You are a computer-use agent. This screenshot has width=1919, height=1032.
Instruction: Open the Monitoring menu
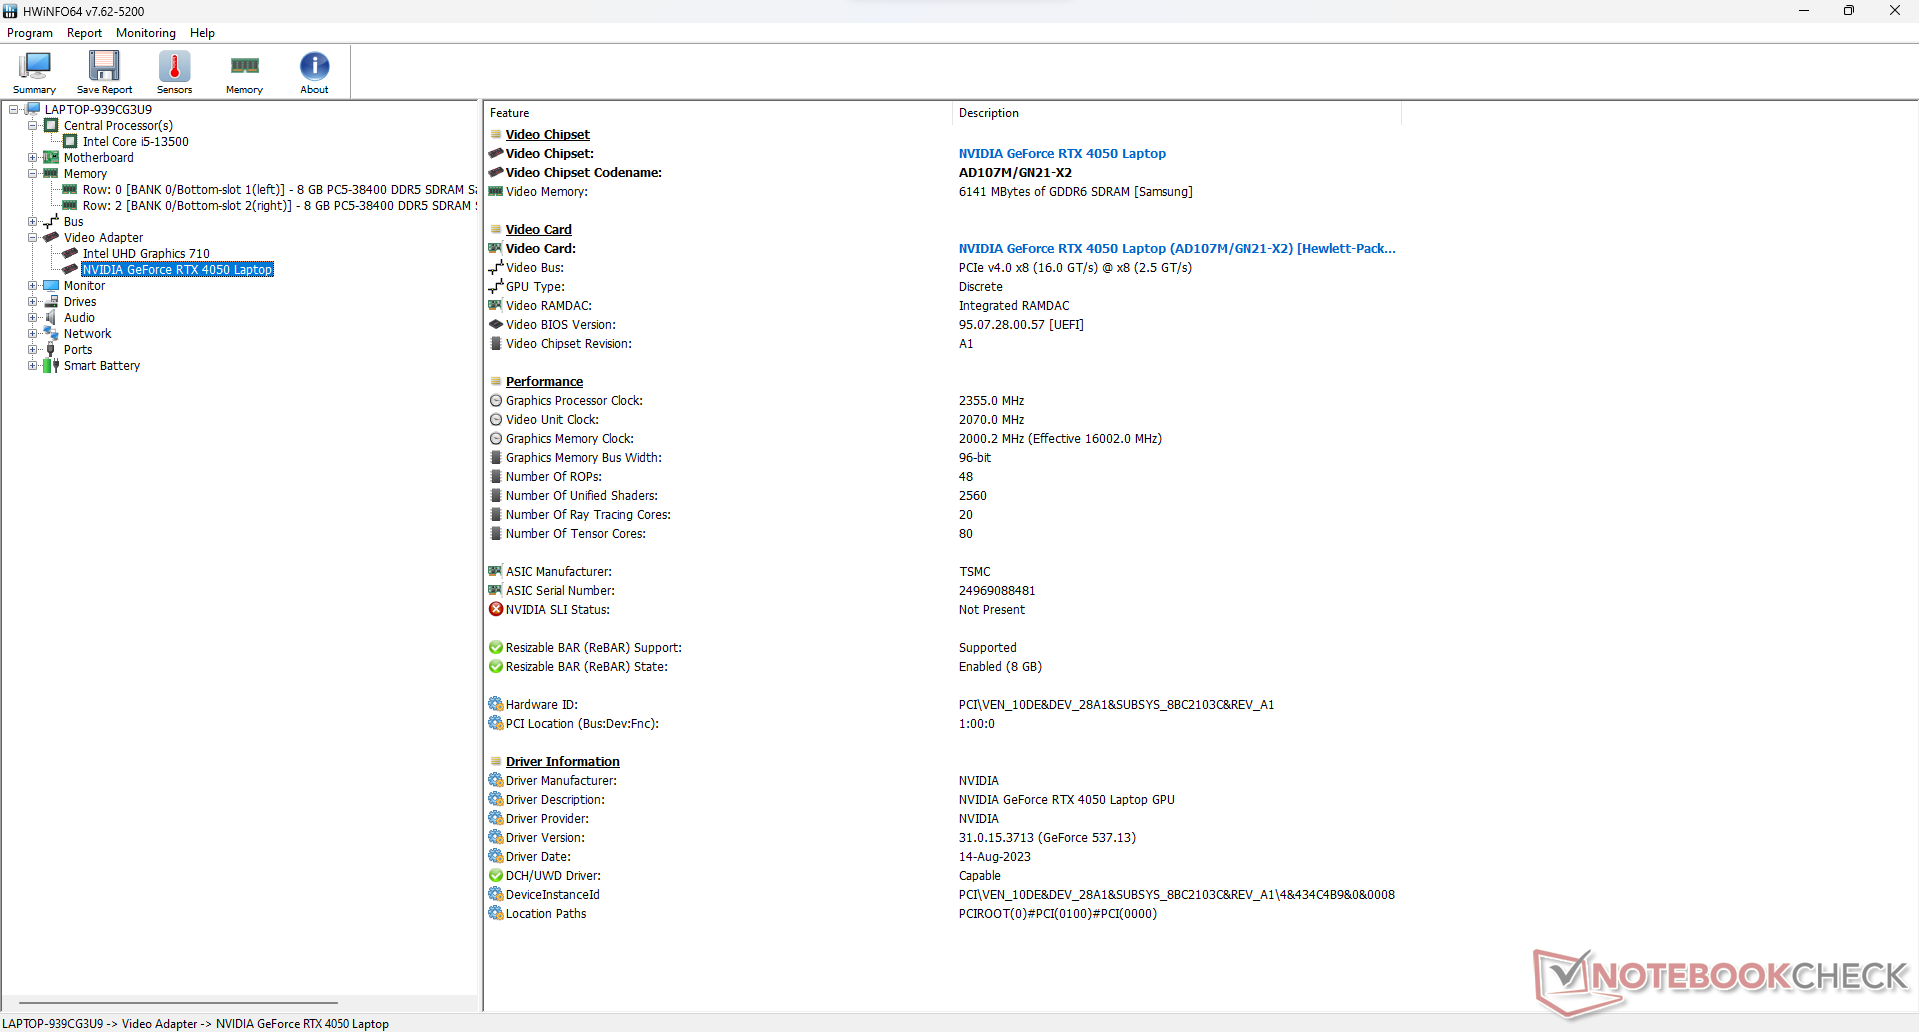click(x=146, y=33)
